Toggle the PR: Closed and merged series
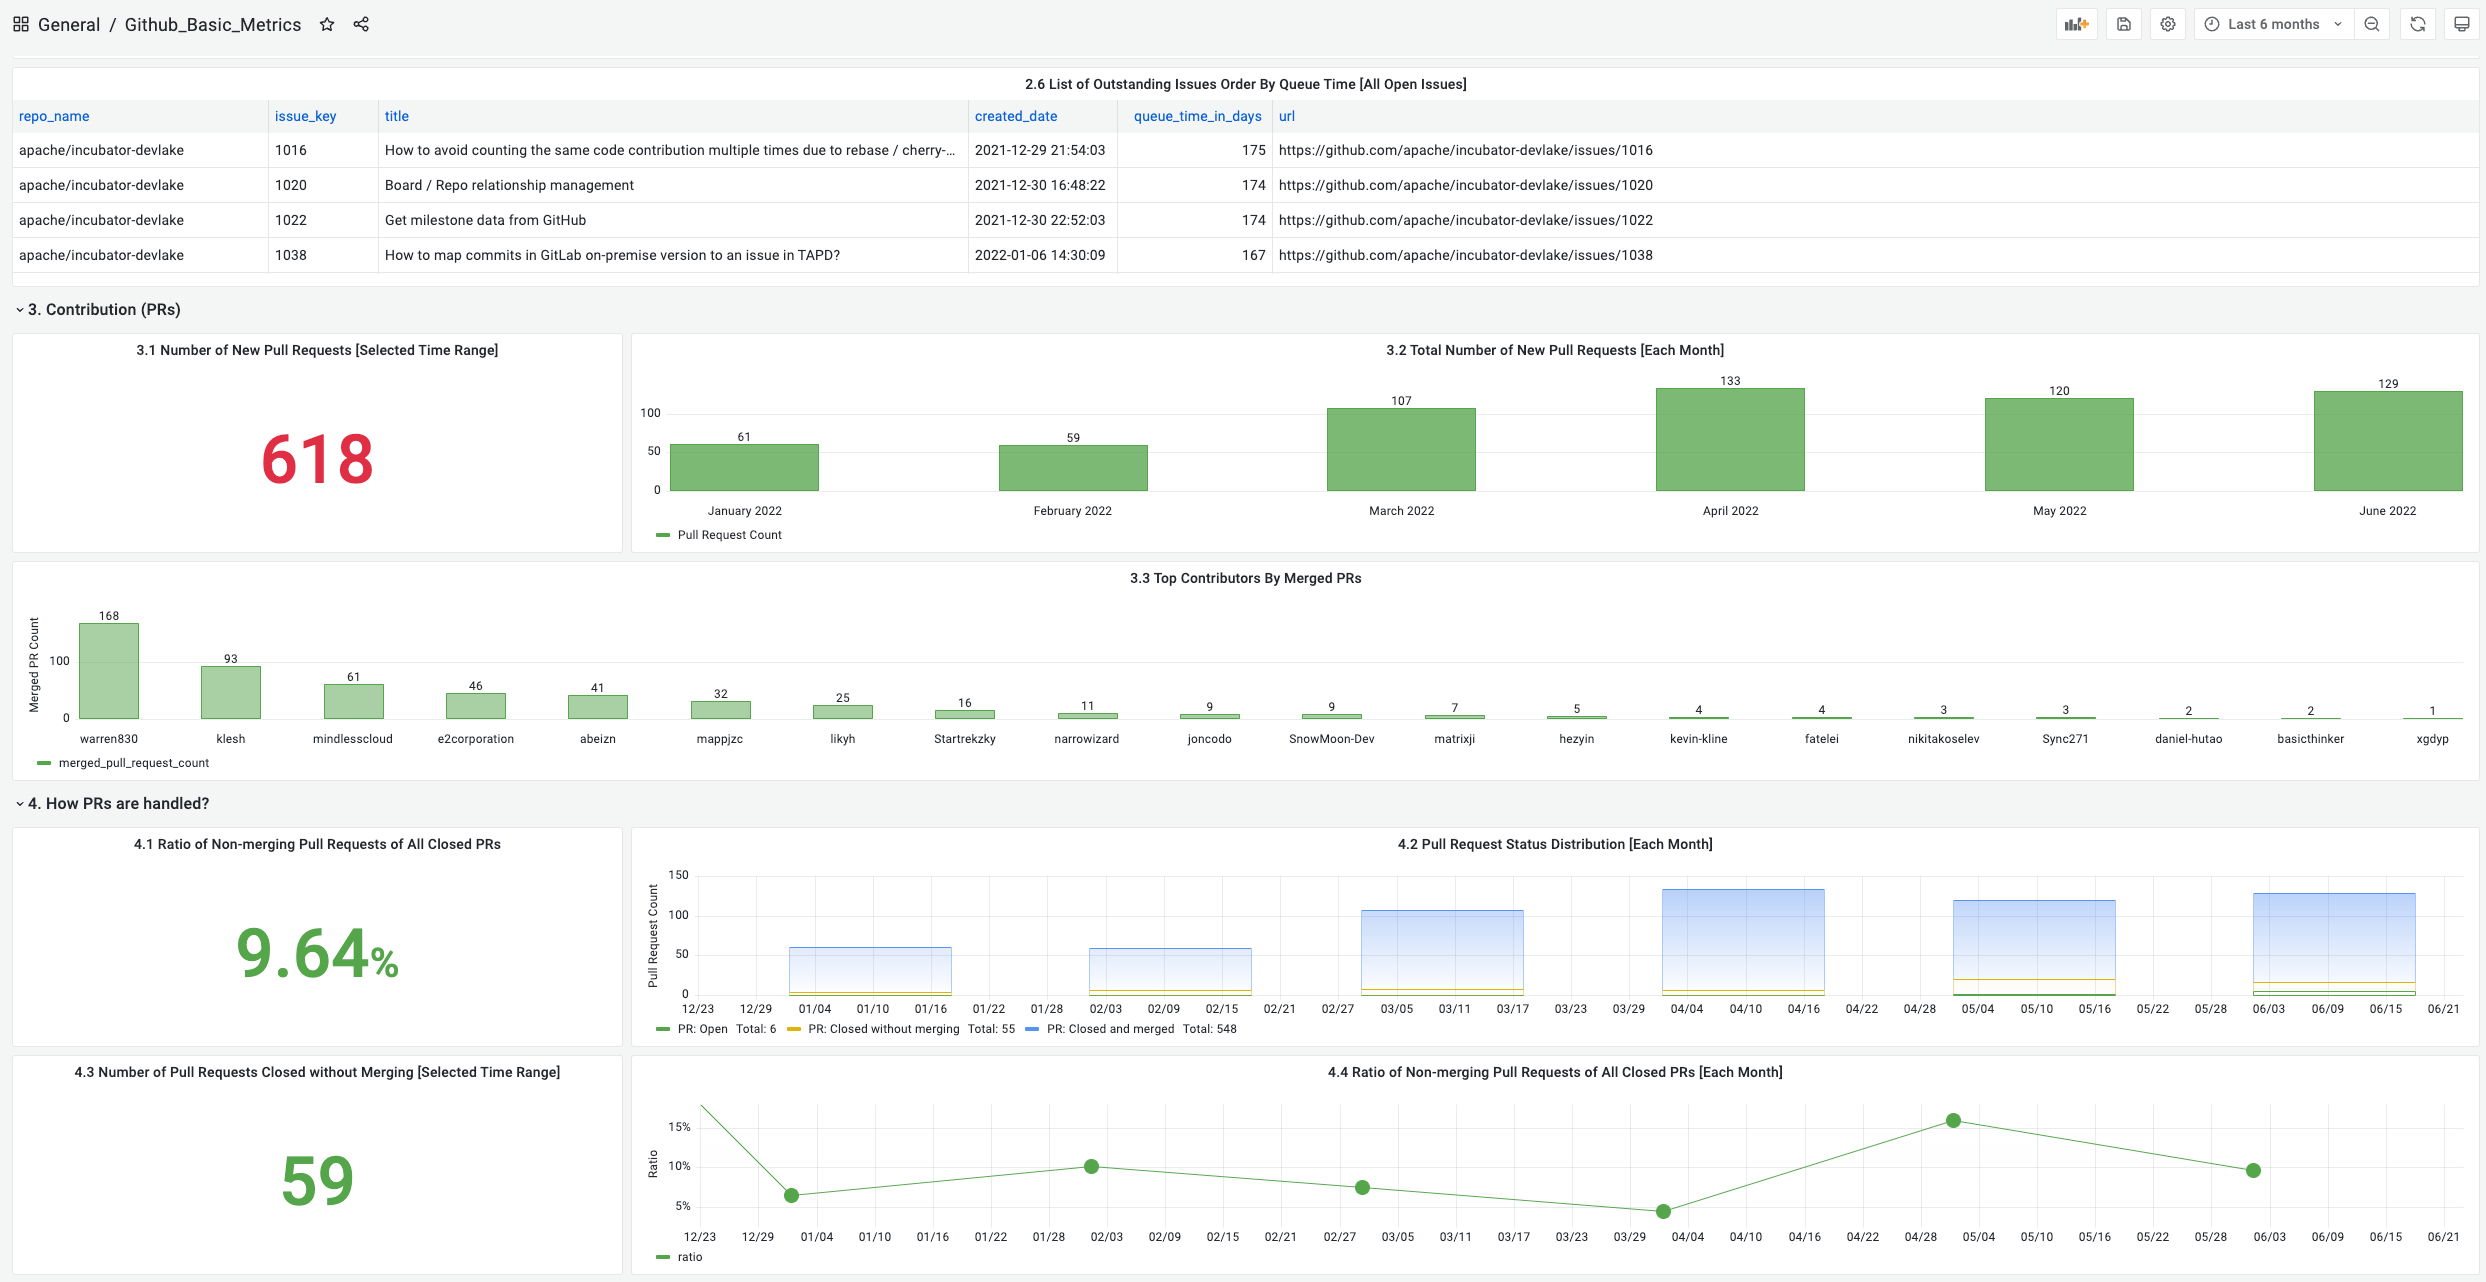Screen dimensions: 2486x1282 tap(1110, 1029)
